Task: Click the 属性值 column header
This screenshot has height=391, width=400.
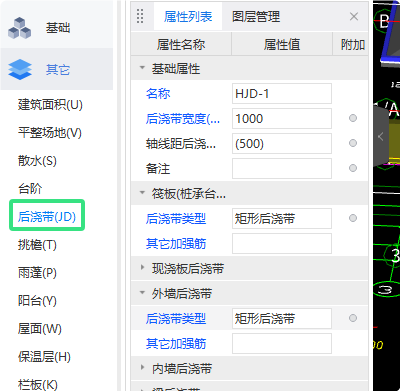Action: point(282,44)
